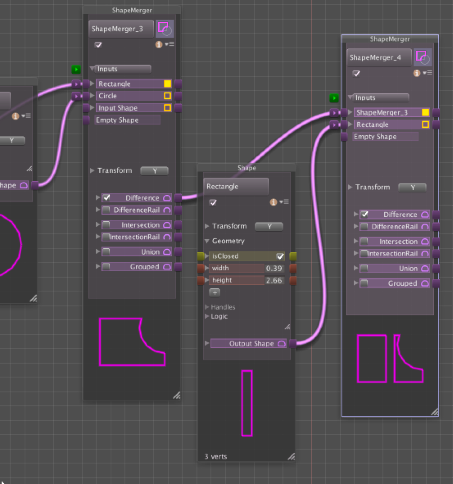Click the ShapeMerger_4 node type icon
The width and height of the screenshot is (453, 484).
pos(423,57)
